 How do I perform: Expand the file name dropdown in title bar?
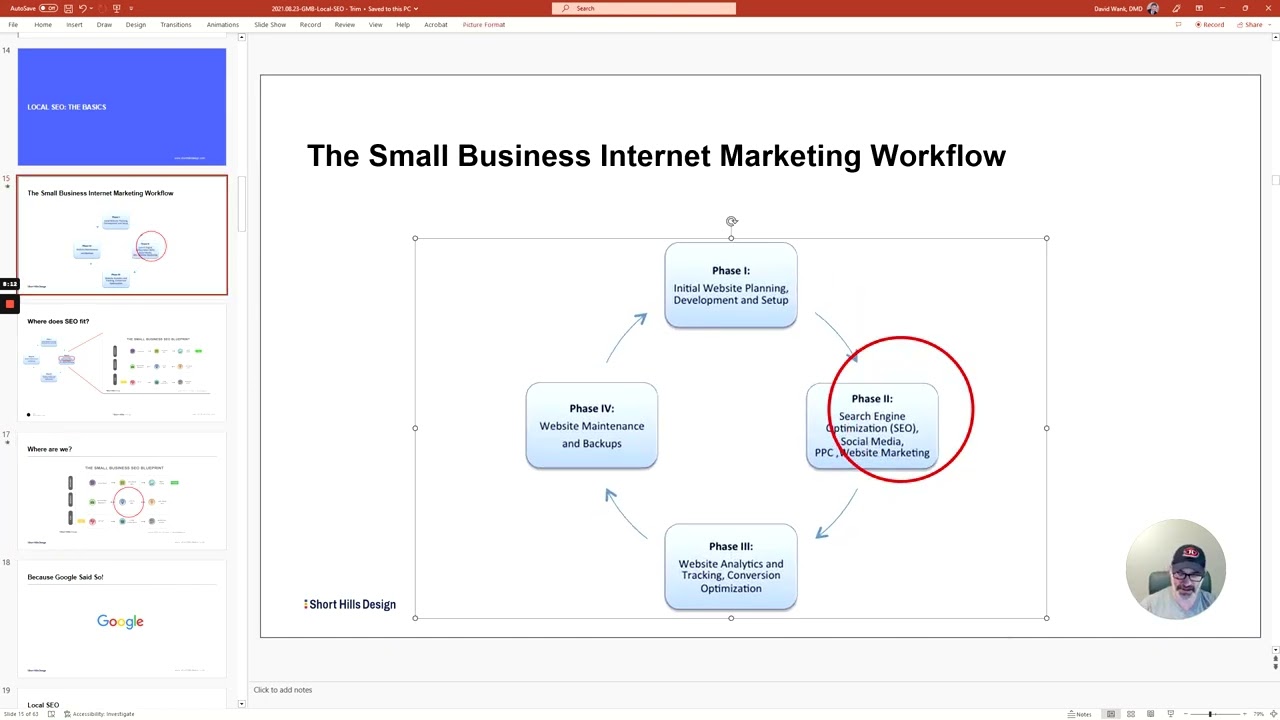coord(415,8)
